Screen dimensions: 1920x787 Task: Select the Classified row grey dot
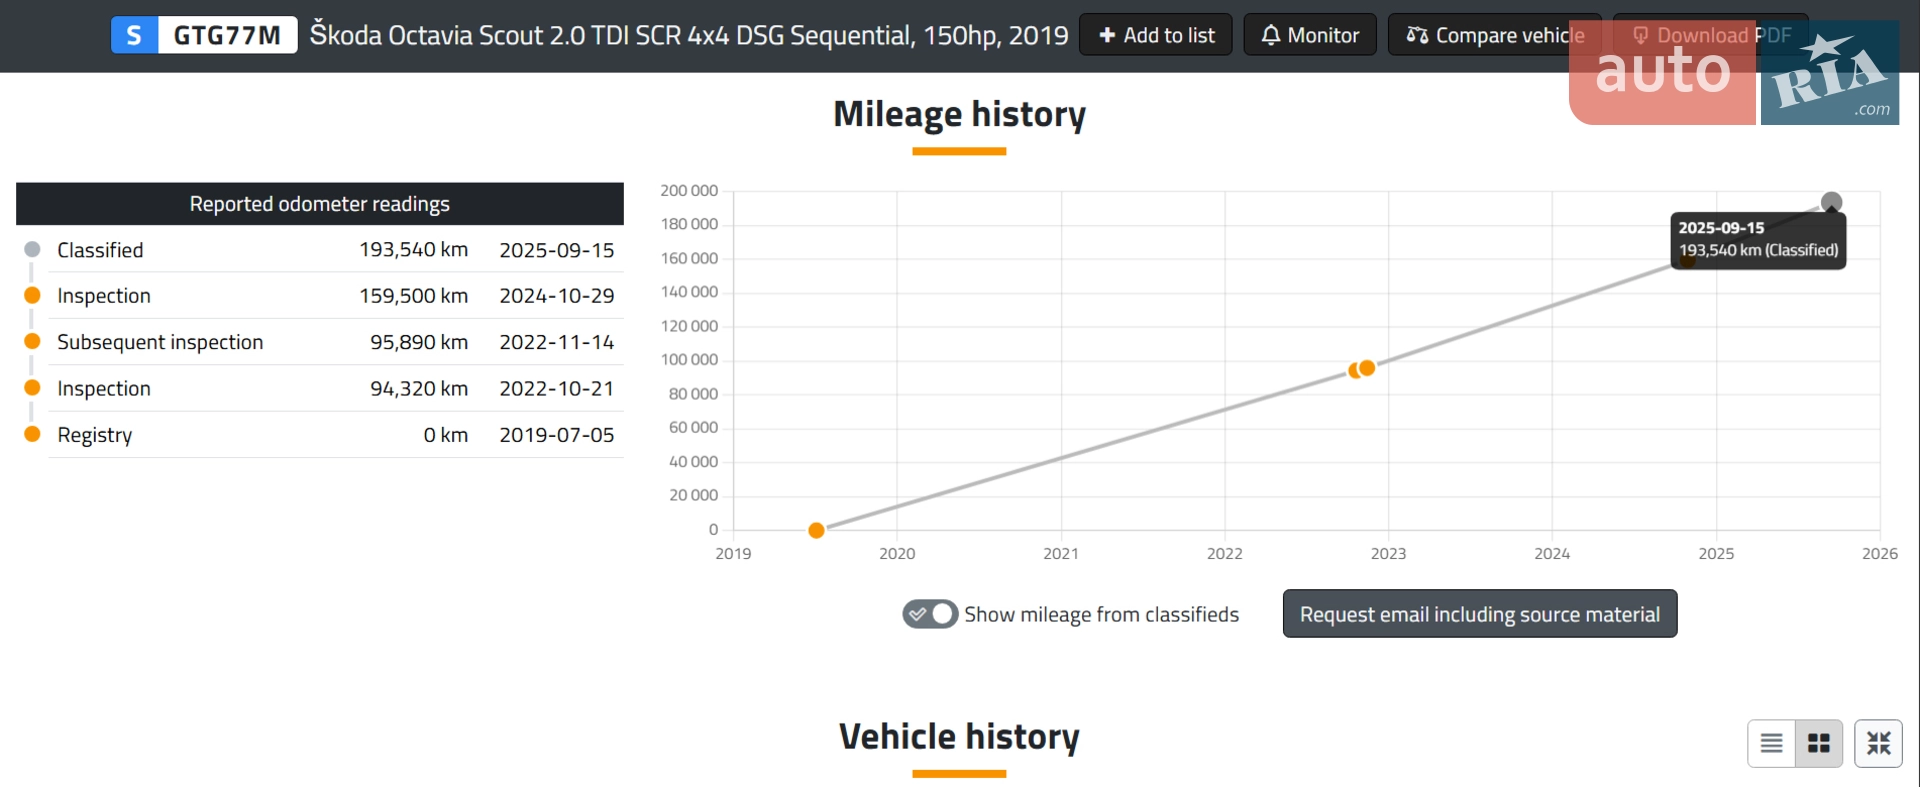(x=32, y=249)
